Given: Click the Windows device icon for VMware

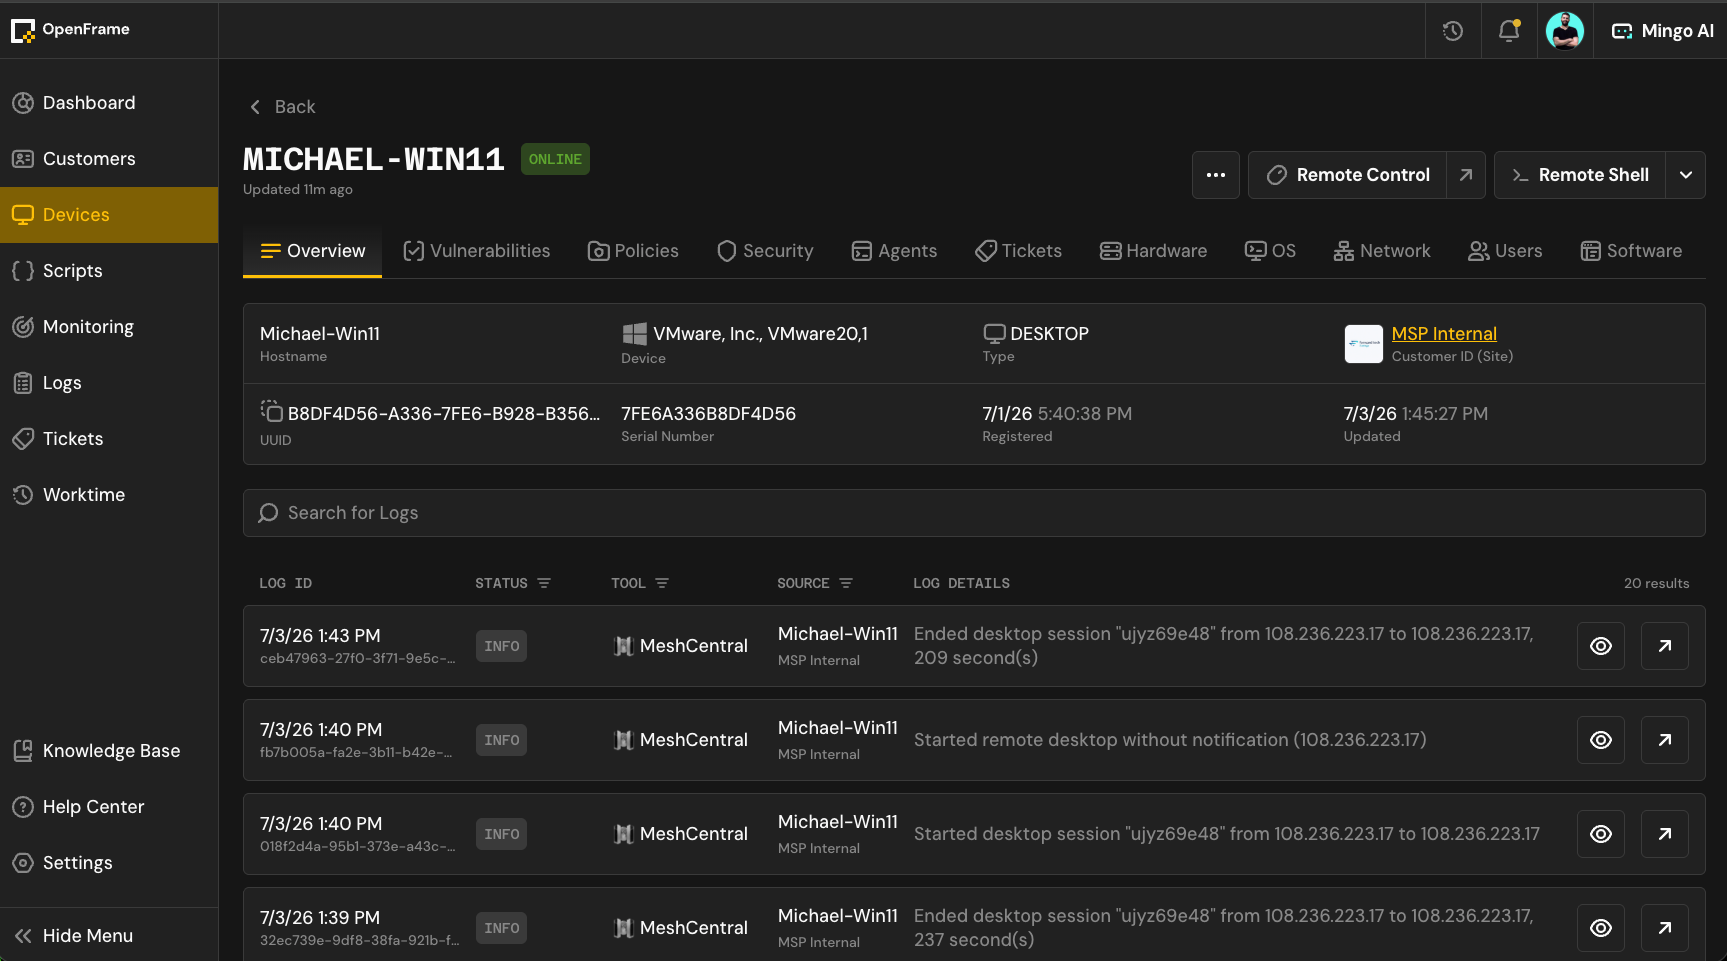Looking at the screenshot, I should 634,334.
